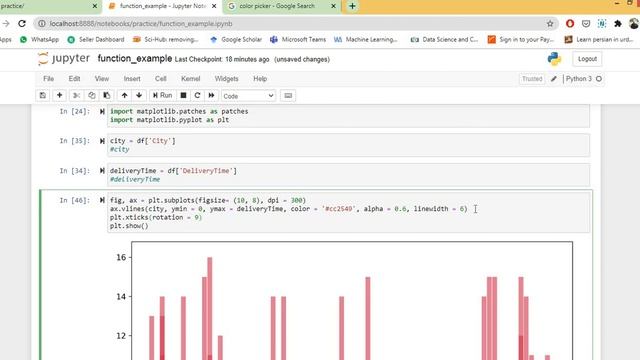The height and width of the screenshot is (360, 640).
Task: Bookmark this page with star icon
Action: 550,24
